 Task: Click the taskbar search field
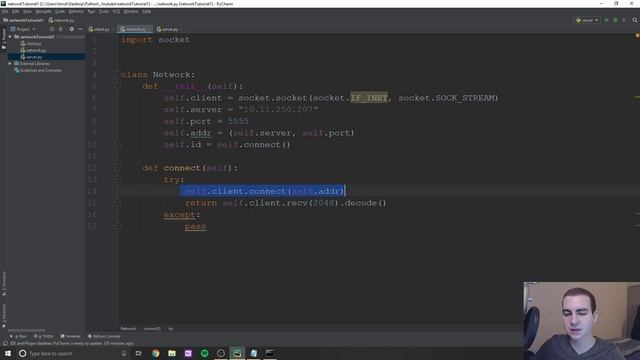[x=73, y=353]
